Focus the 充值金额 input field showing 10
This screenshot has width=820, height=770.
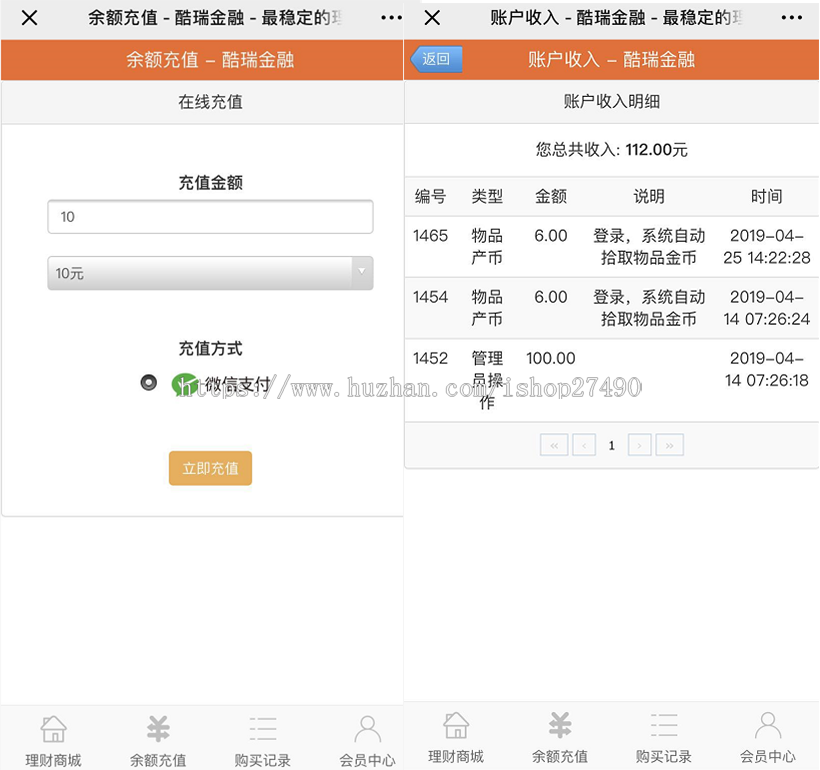[210, 217]
